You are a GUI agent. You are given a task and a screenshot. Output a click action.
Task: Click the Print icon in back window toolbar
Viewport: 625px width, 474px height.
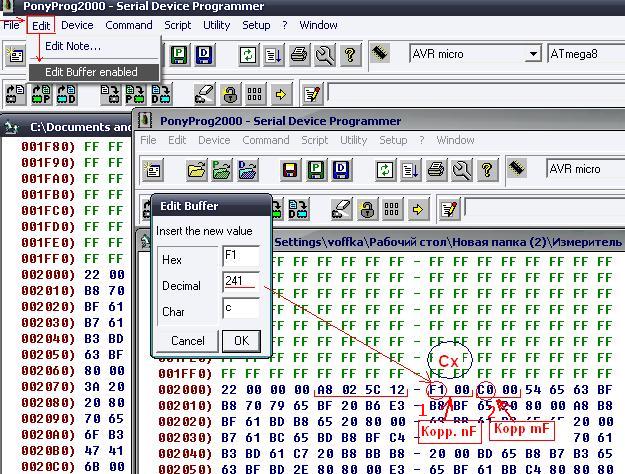click(x=299, y=54)
